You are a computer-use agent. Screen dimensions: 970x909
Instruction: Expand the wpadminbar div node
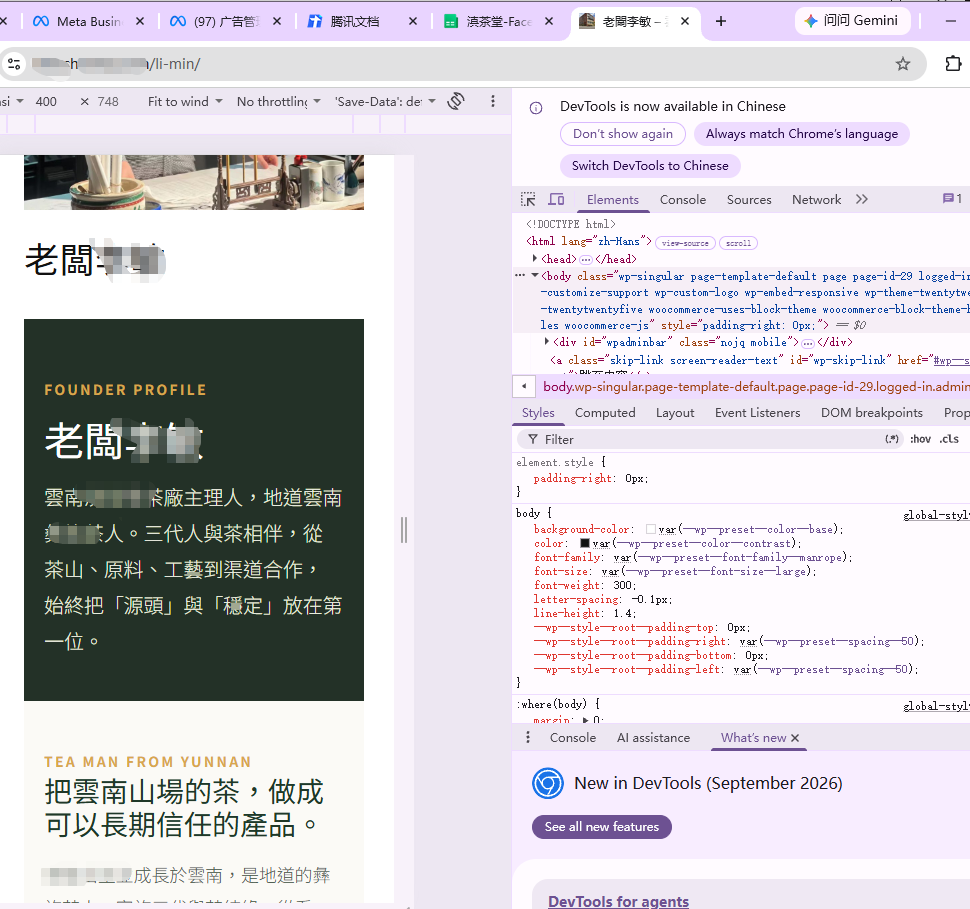tap(547, 342)
